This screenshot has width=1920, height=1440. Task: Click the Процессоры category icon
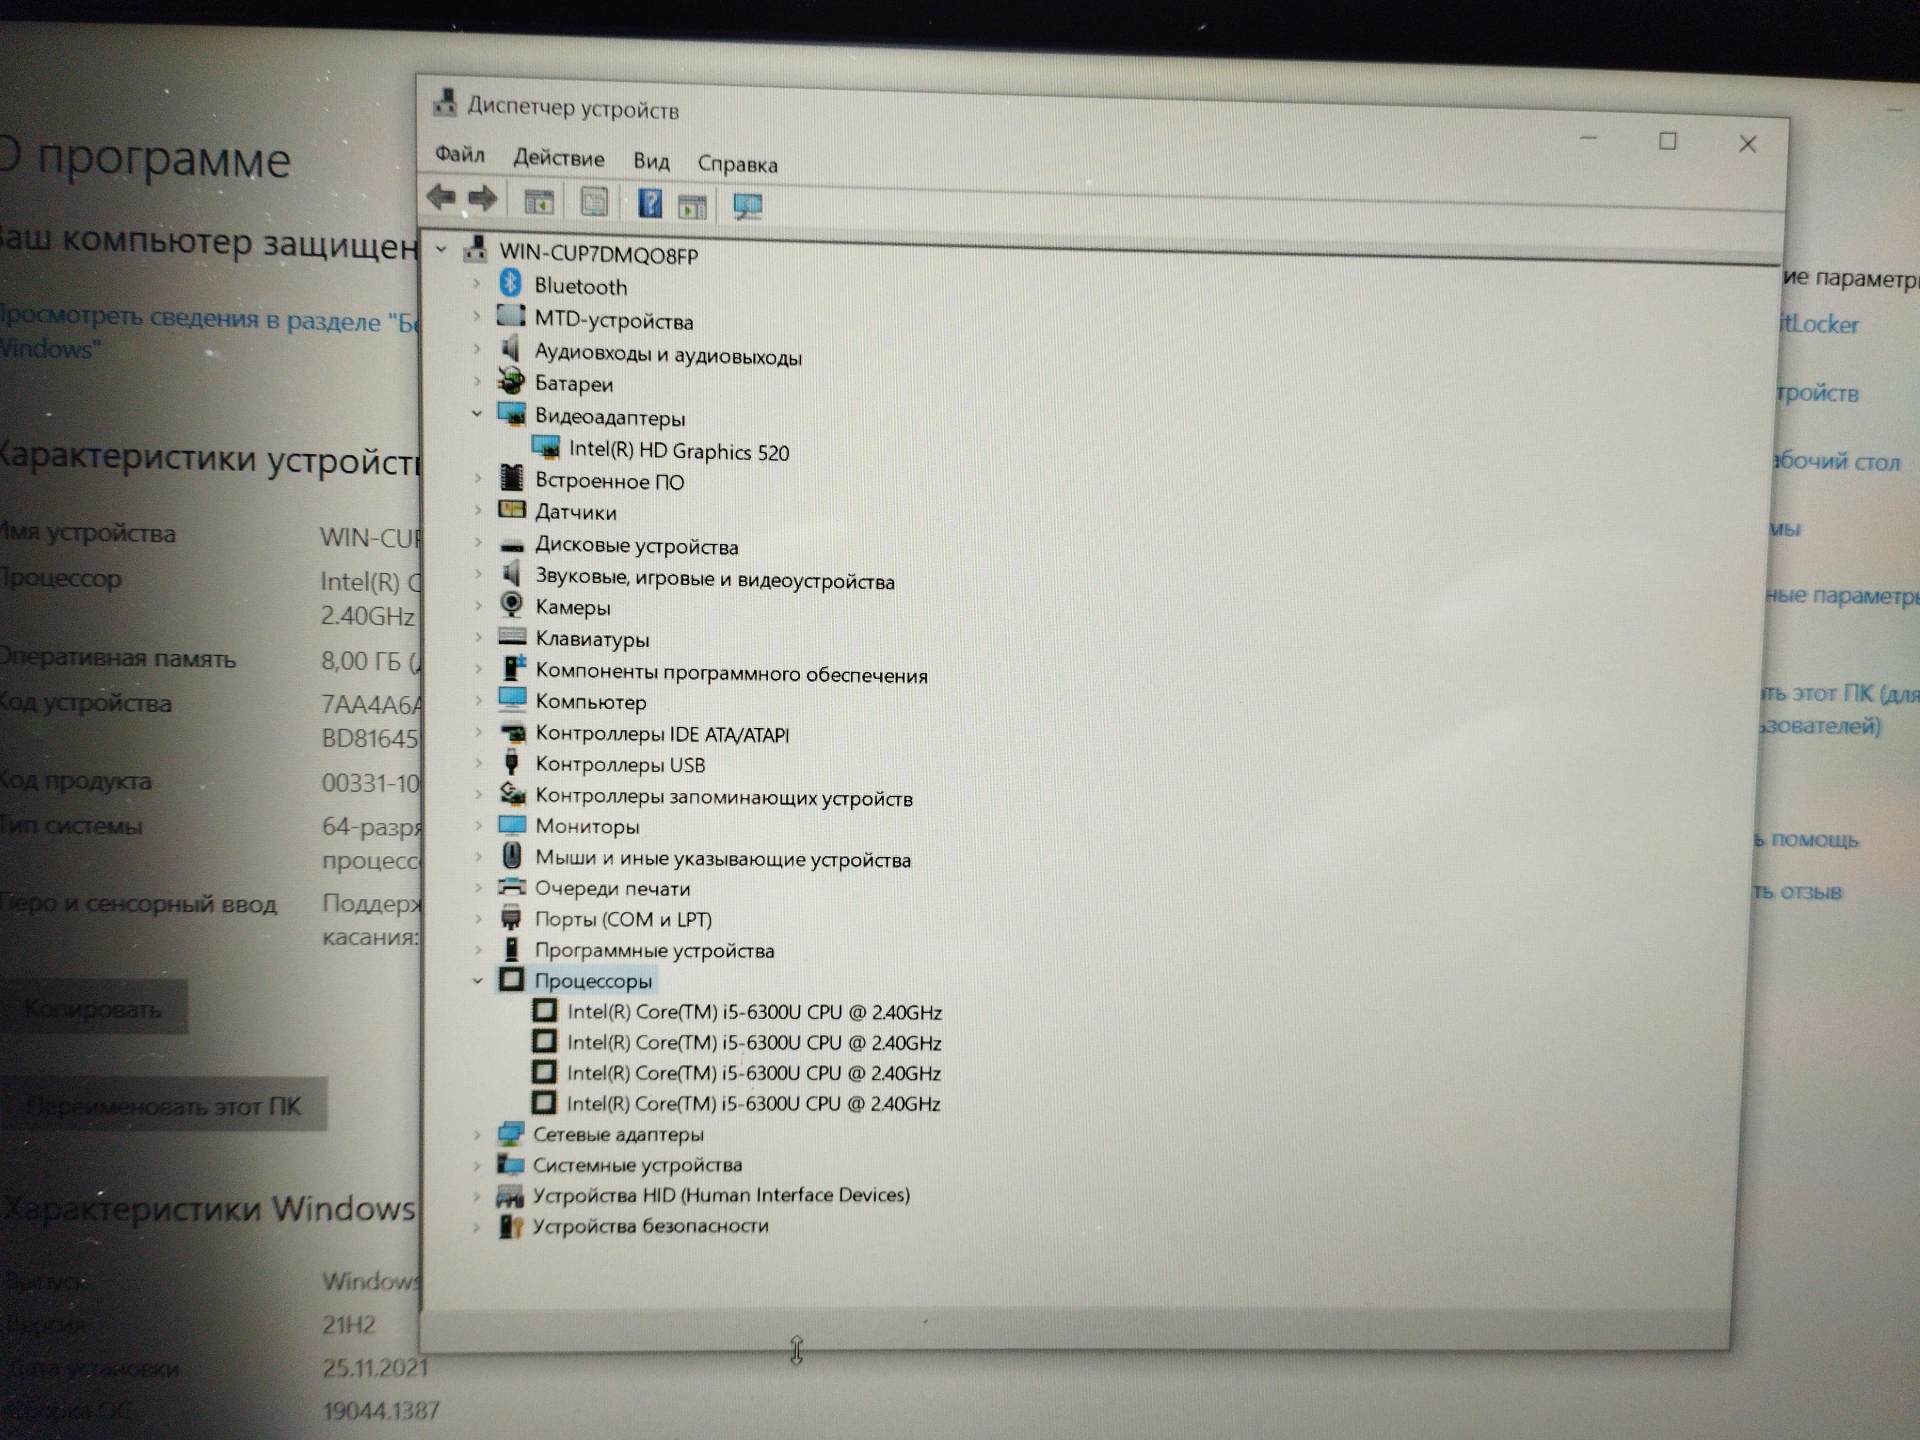click(511, 979)
